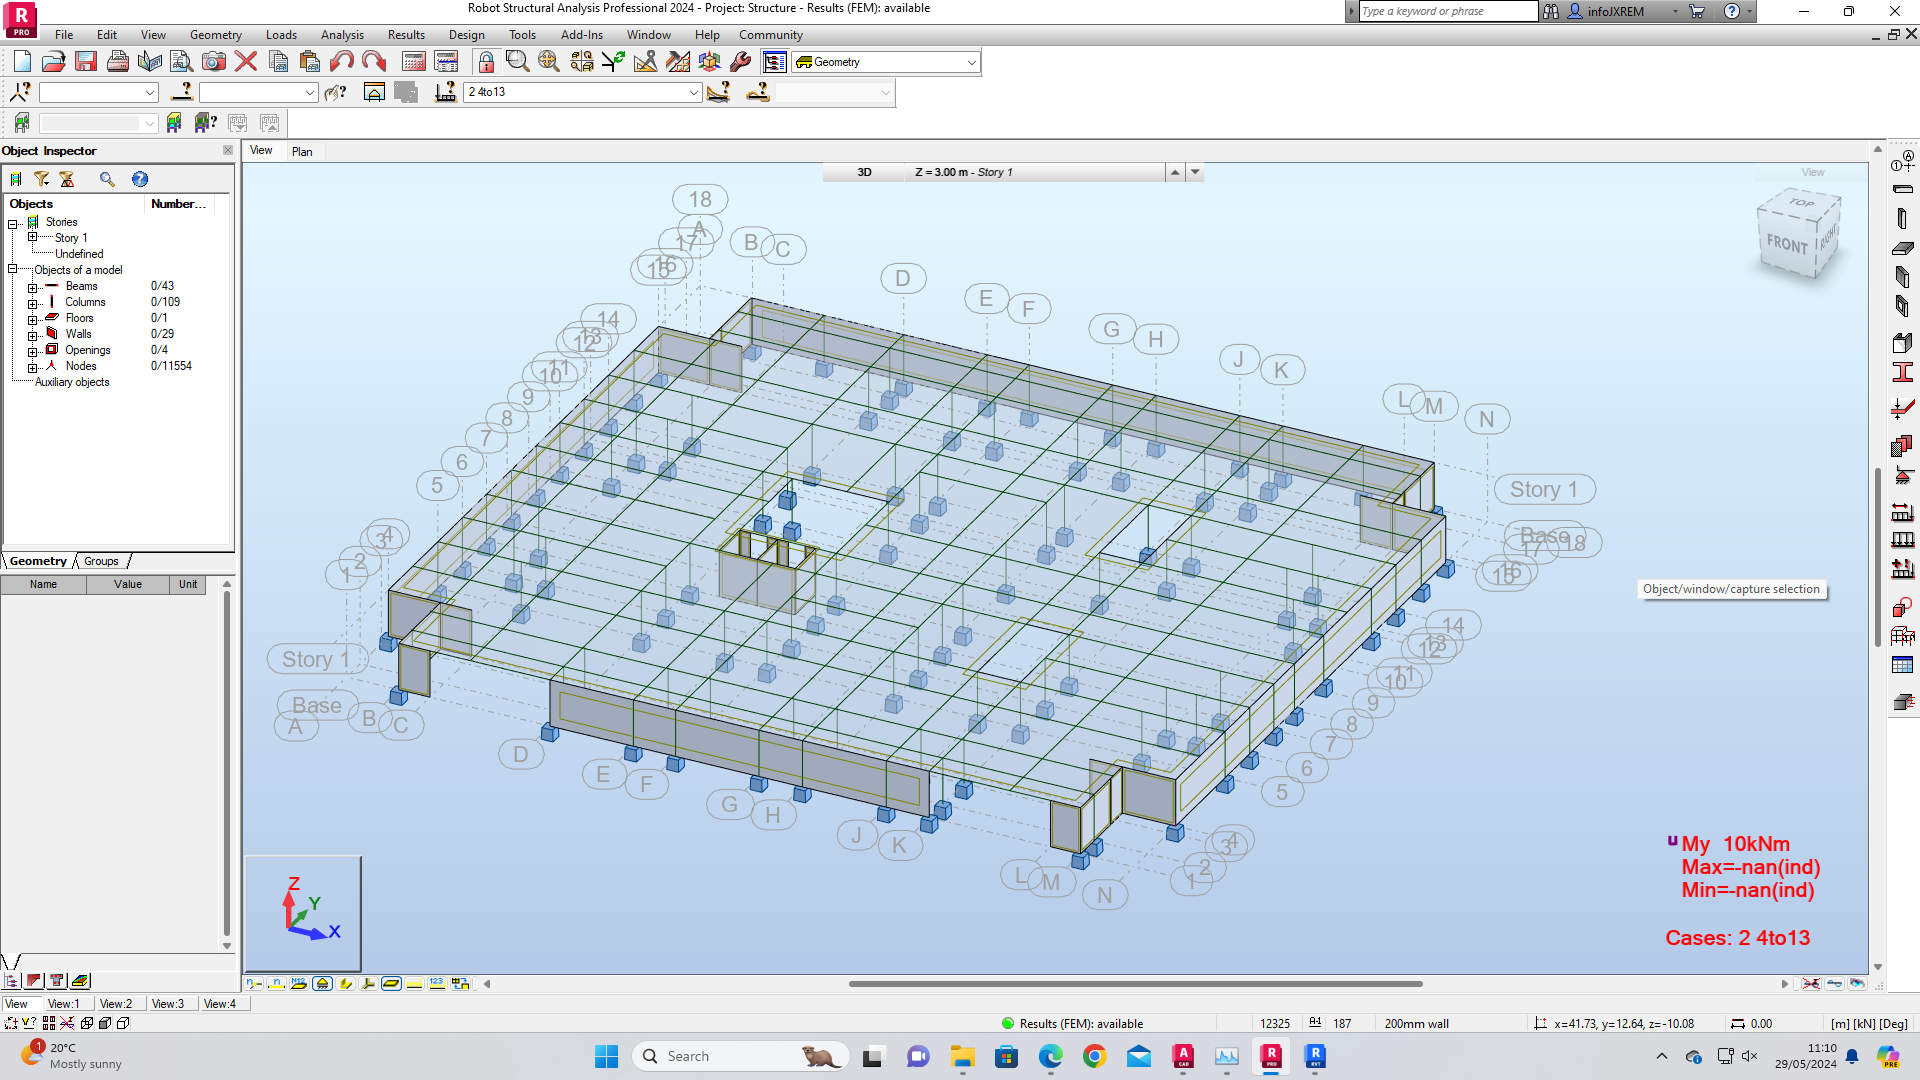This screenshot has width=1920, height=1080.
Task: Expand the Columns tree item in Object Inspector
Action: tap(33, 301)
